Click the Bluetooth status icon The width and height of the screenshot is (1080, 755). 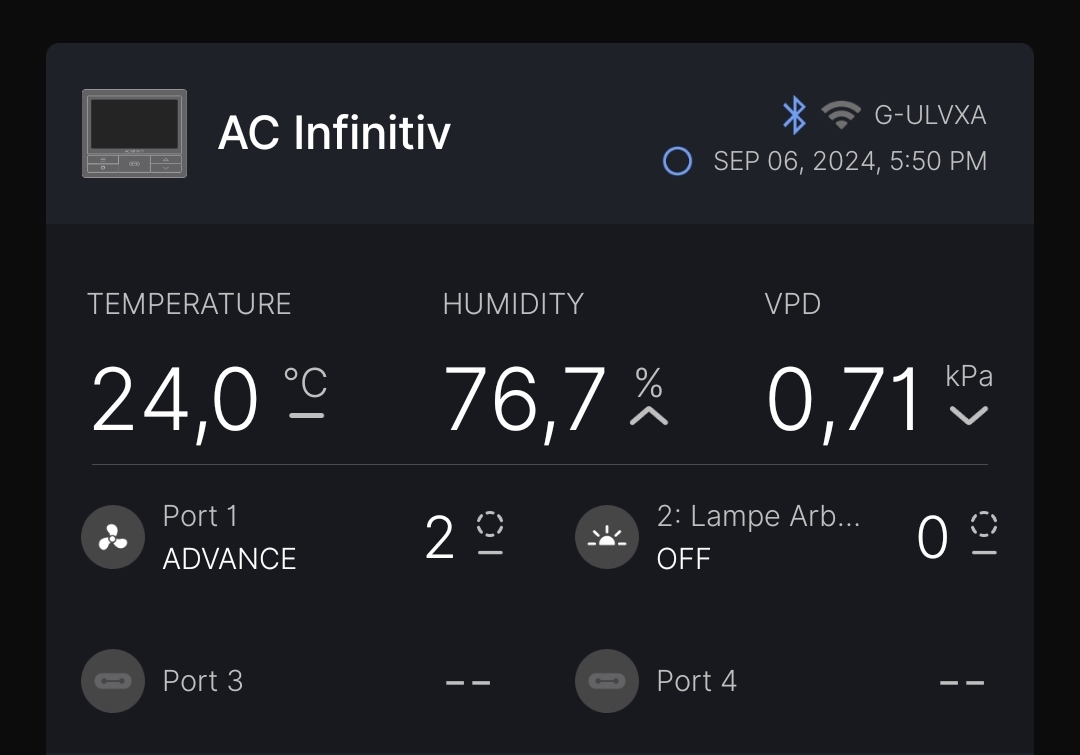794,115
